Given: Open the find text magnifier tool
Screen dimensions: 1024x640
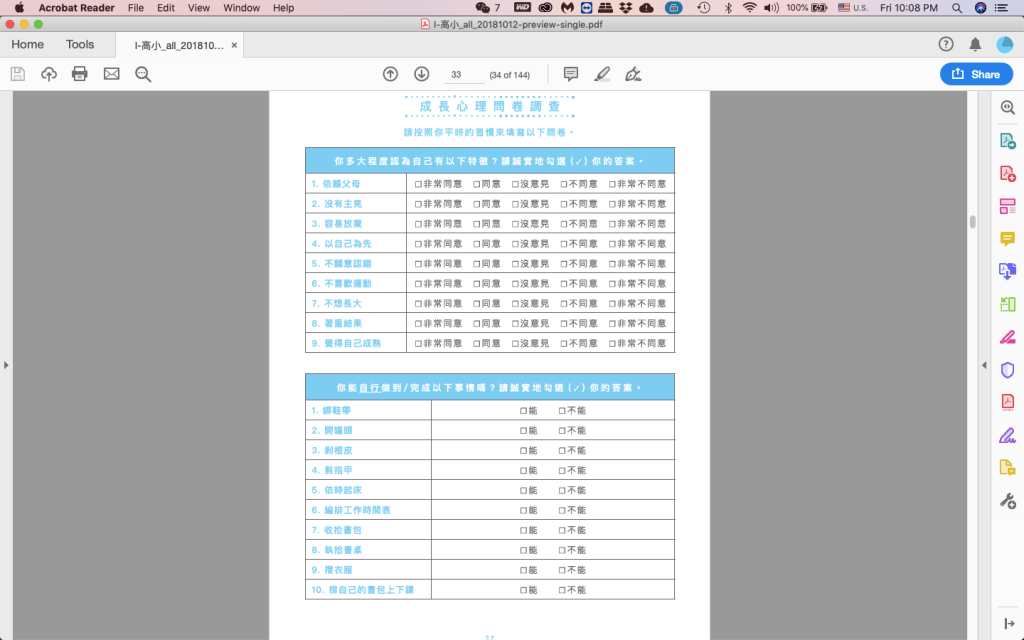Looking at the screenshot, I should coord(143,74).
